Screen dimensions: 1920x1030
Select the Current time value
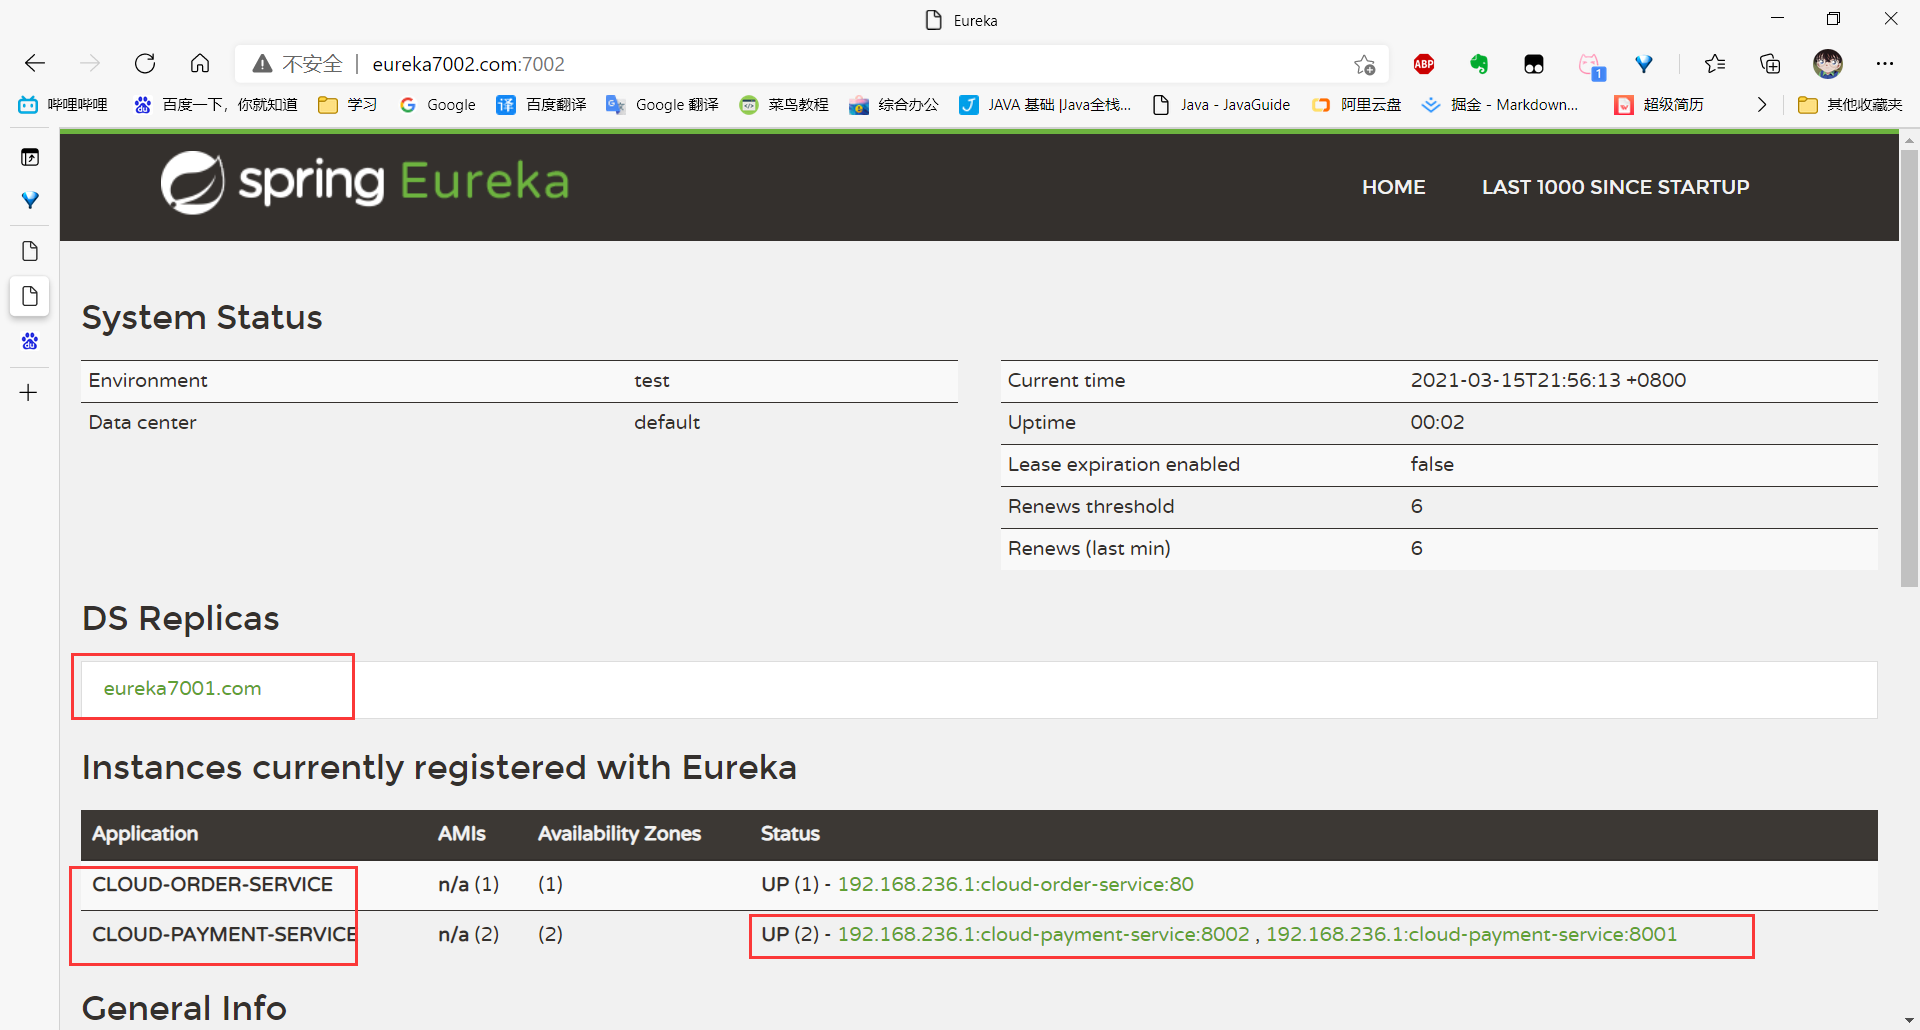(x=1548, y=380)
